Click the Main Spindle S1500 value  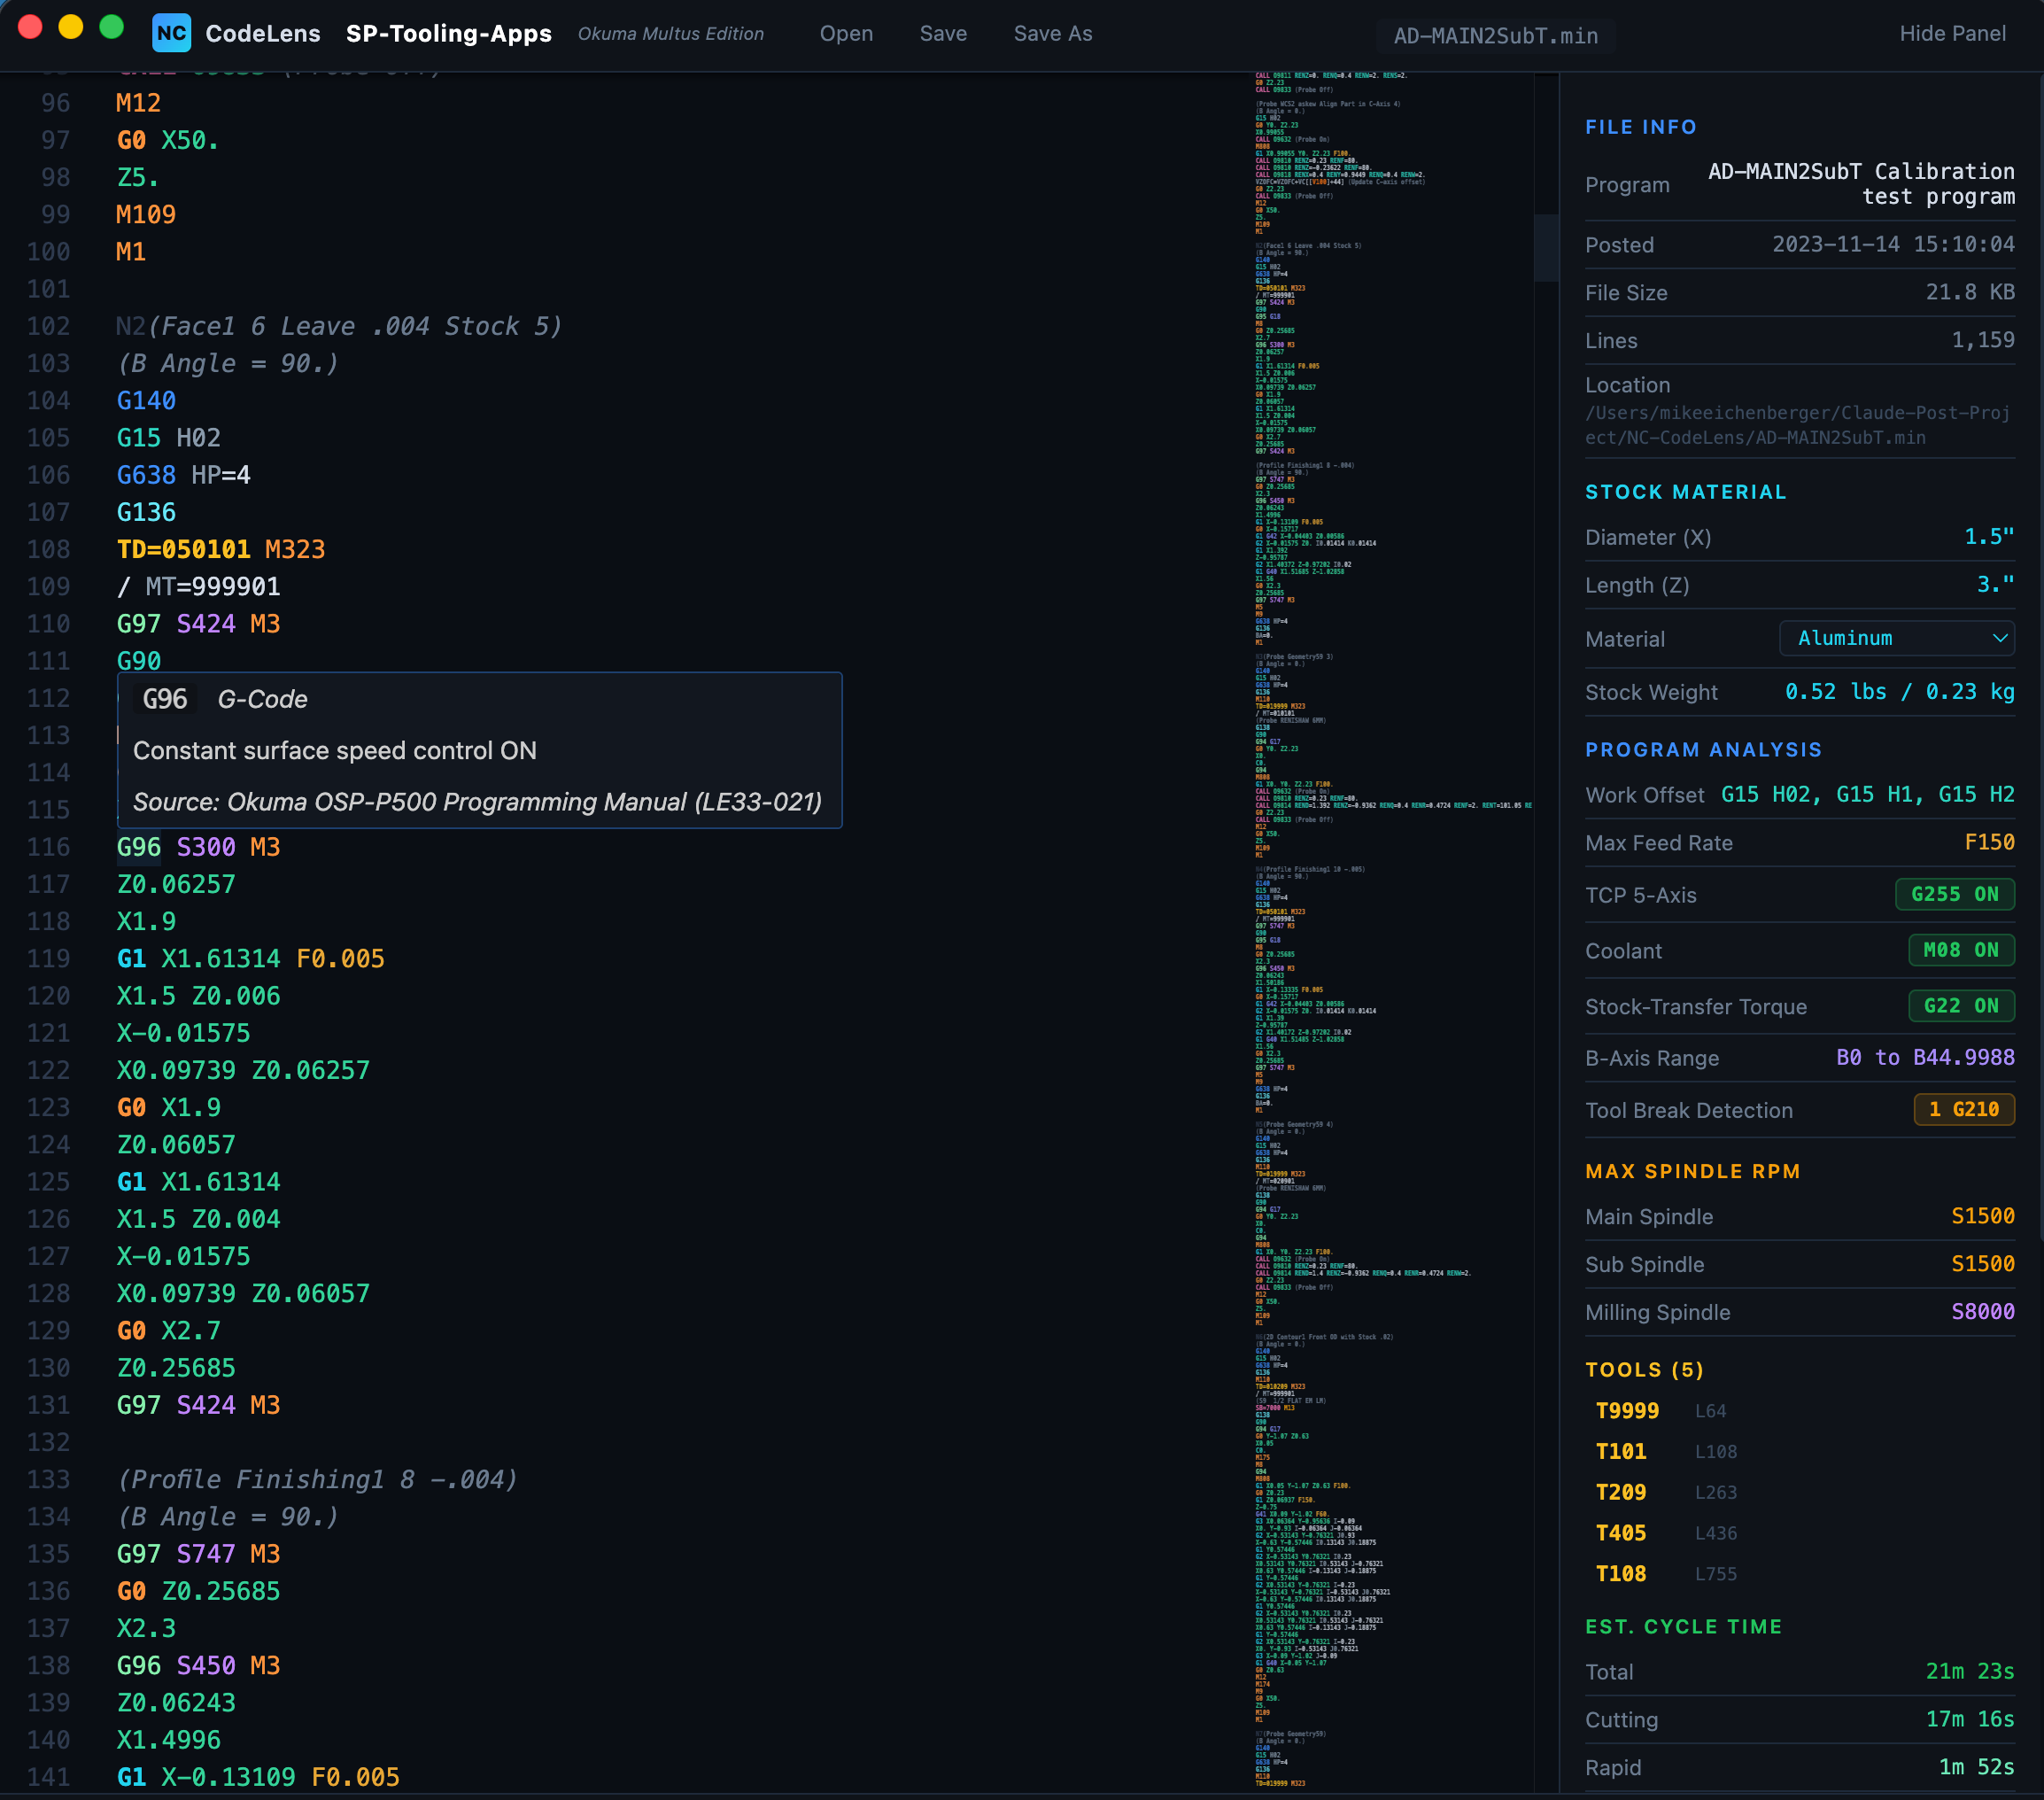[1982, 1216]
